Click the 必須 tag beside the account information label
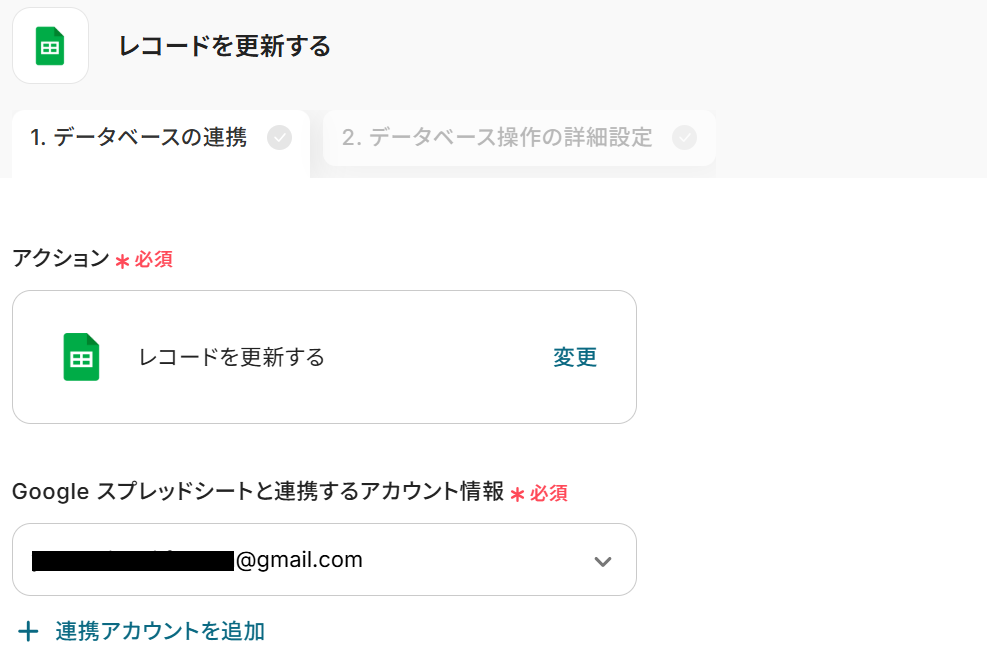 click(x=549, y=493)
